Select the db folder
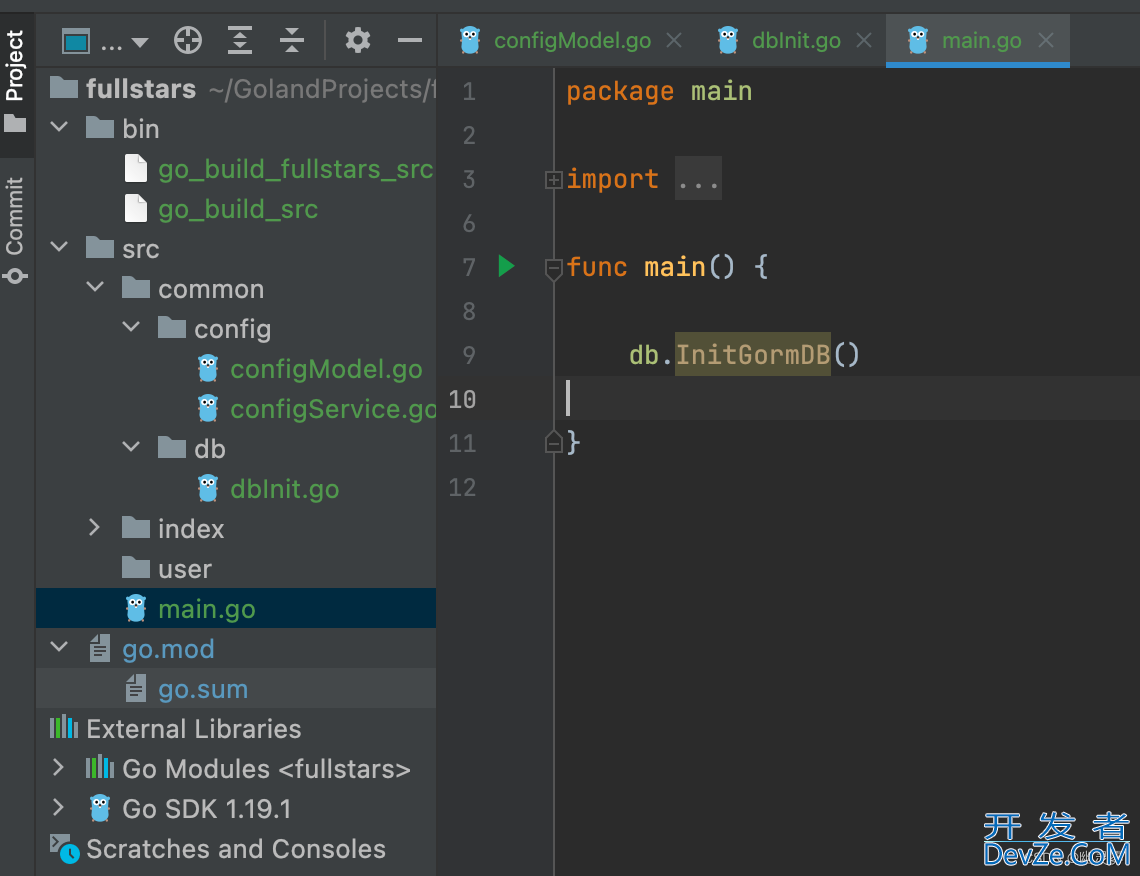The image size is (1140, 876). (x=236, y=449)
